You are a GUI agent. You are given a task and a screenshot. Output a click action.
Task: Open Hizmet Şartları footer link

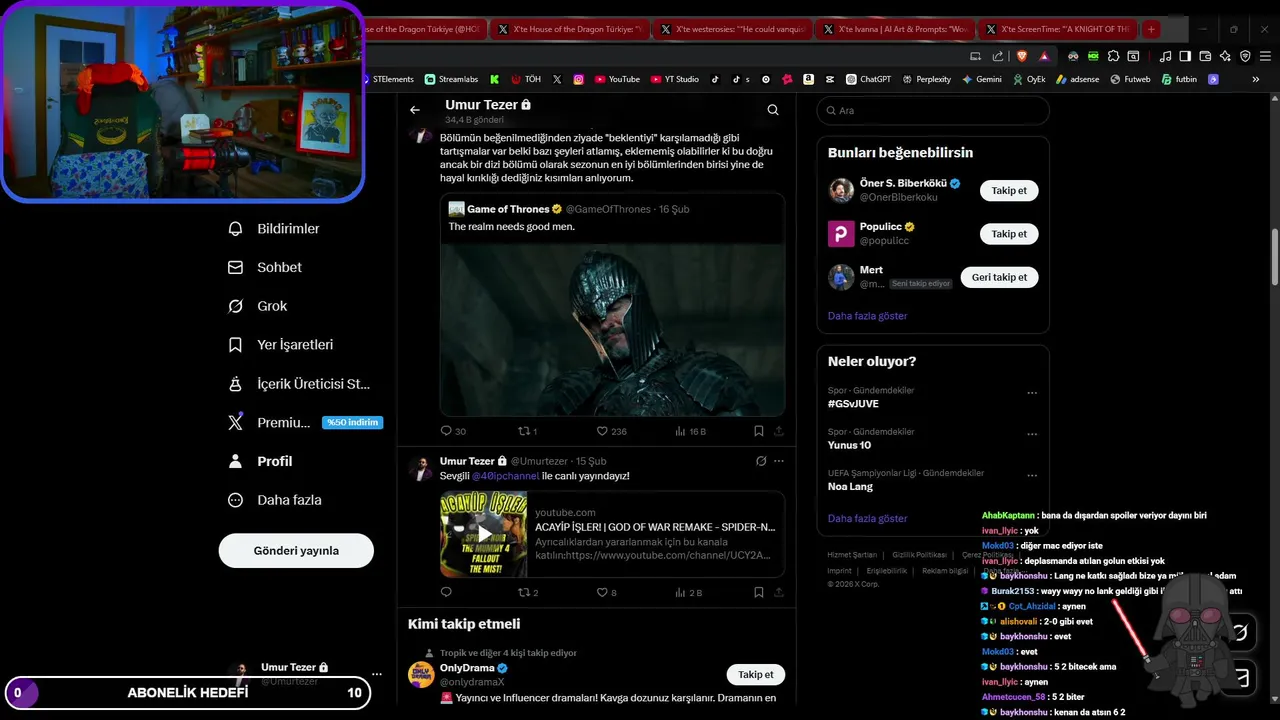[x=852, y=555]
